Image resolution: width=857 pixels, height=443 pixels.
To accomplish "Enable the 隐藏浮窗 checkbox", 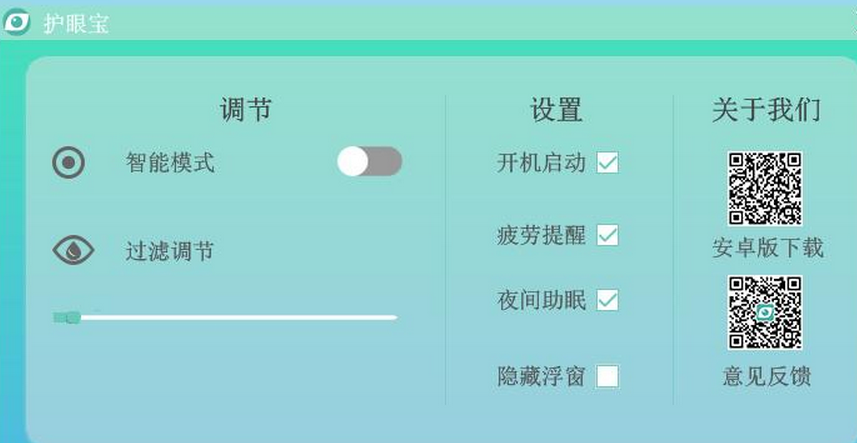I will click(x=607, y=376).
